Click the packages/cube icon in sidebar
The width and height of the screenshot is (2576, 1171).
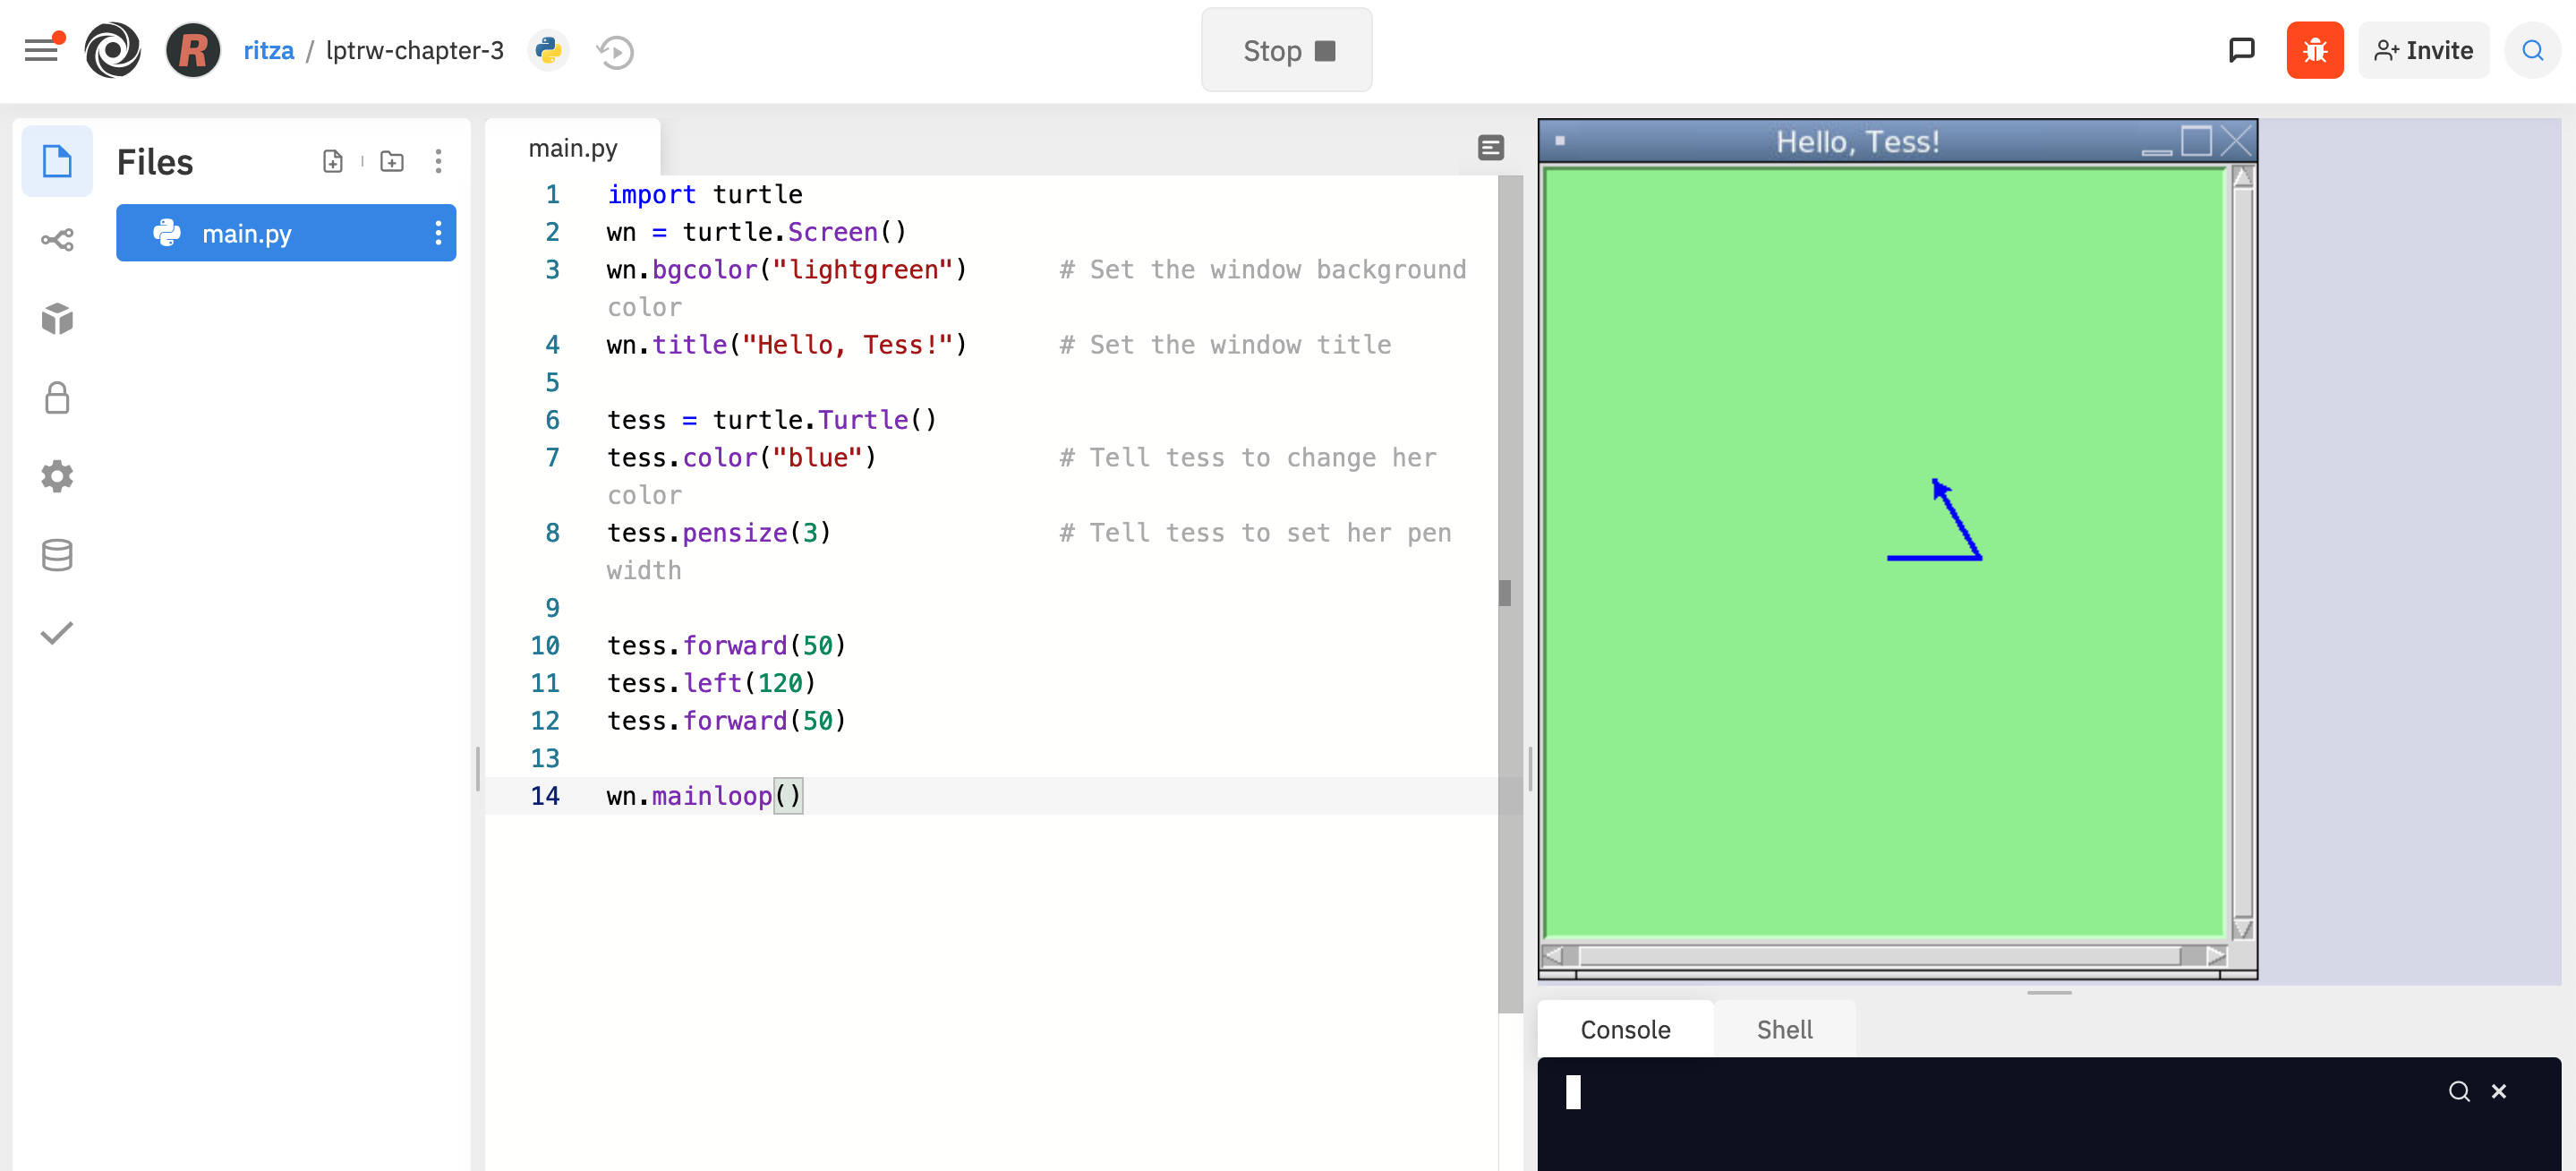tap(57, 319)
